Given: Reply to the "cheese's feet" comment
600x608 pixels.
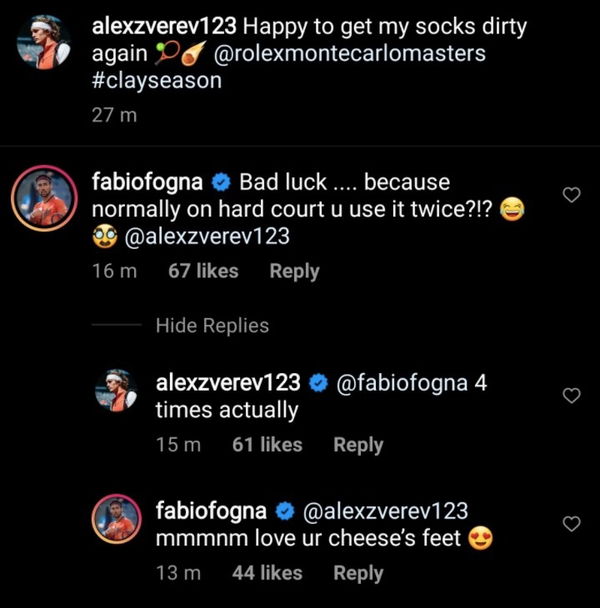Looking at the screenshot, I should click(x=358, y=573).
